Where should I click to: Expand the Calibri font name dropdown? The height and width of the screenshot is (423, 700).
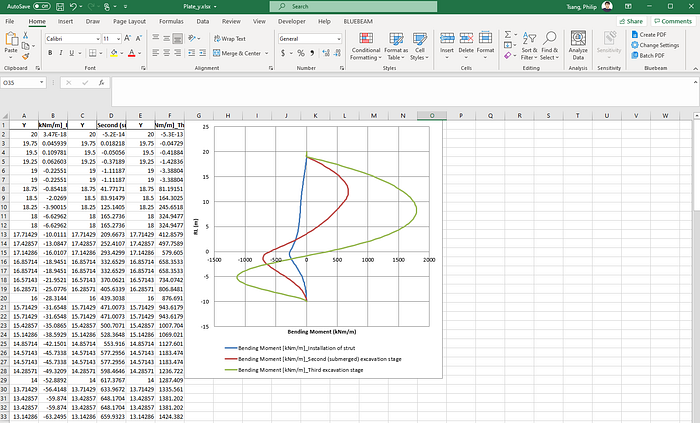[x=98, y=39]
